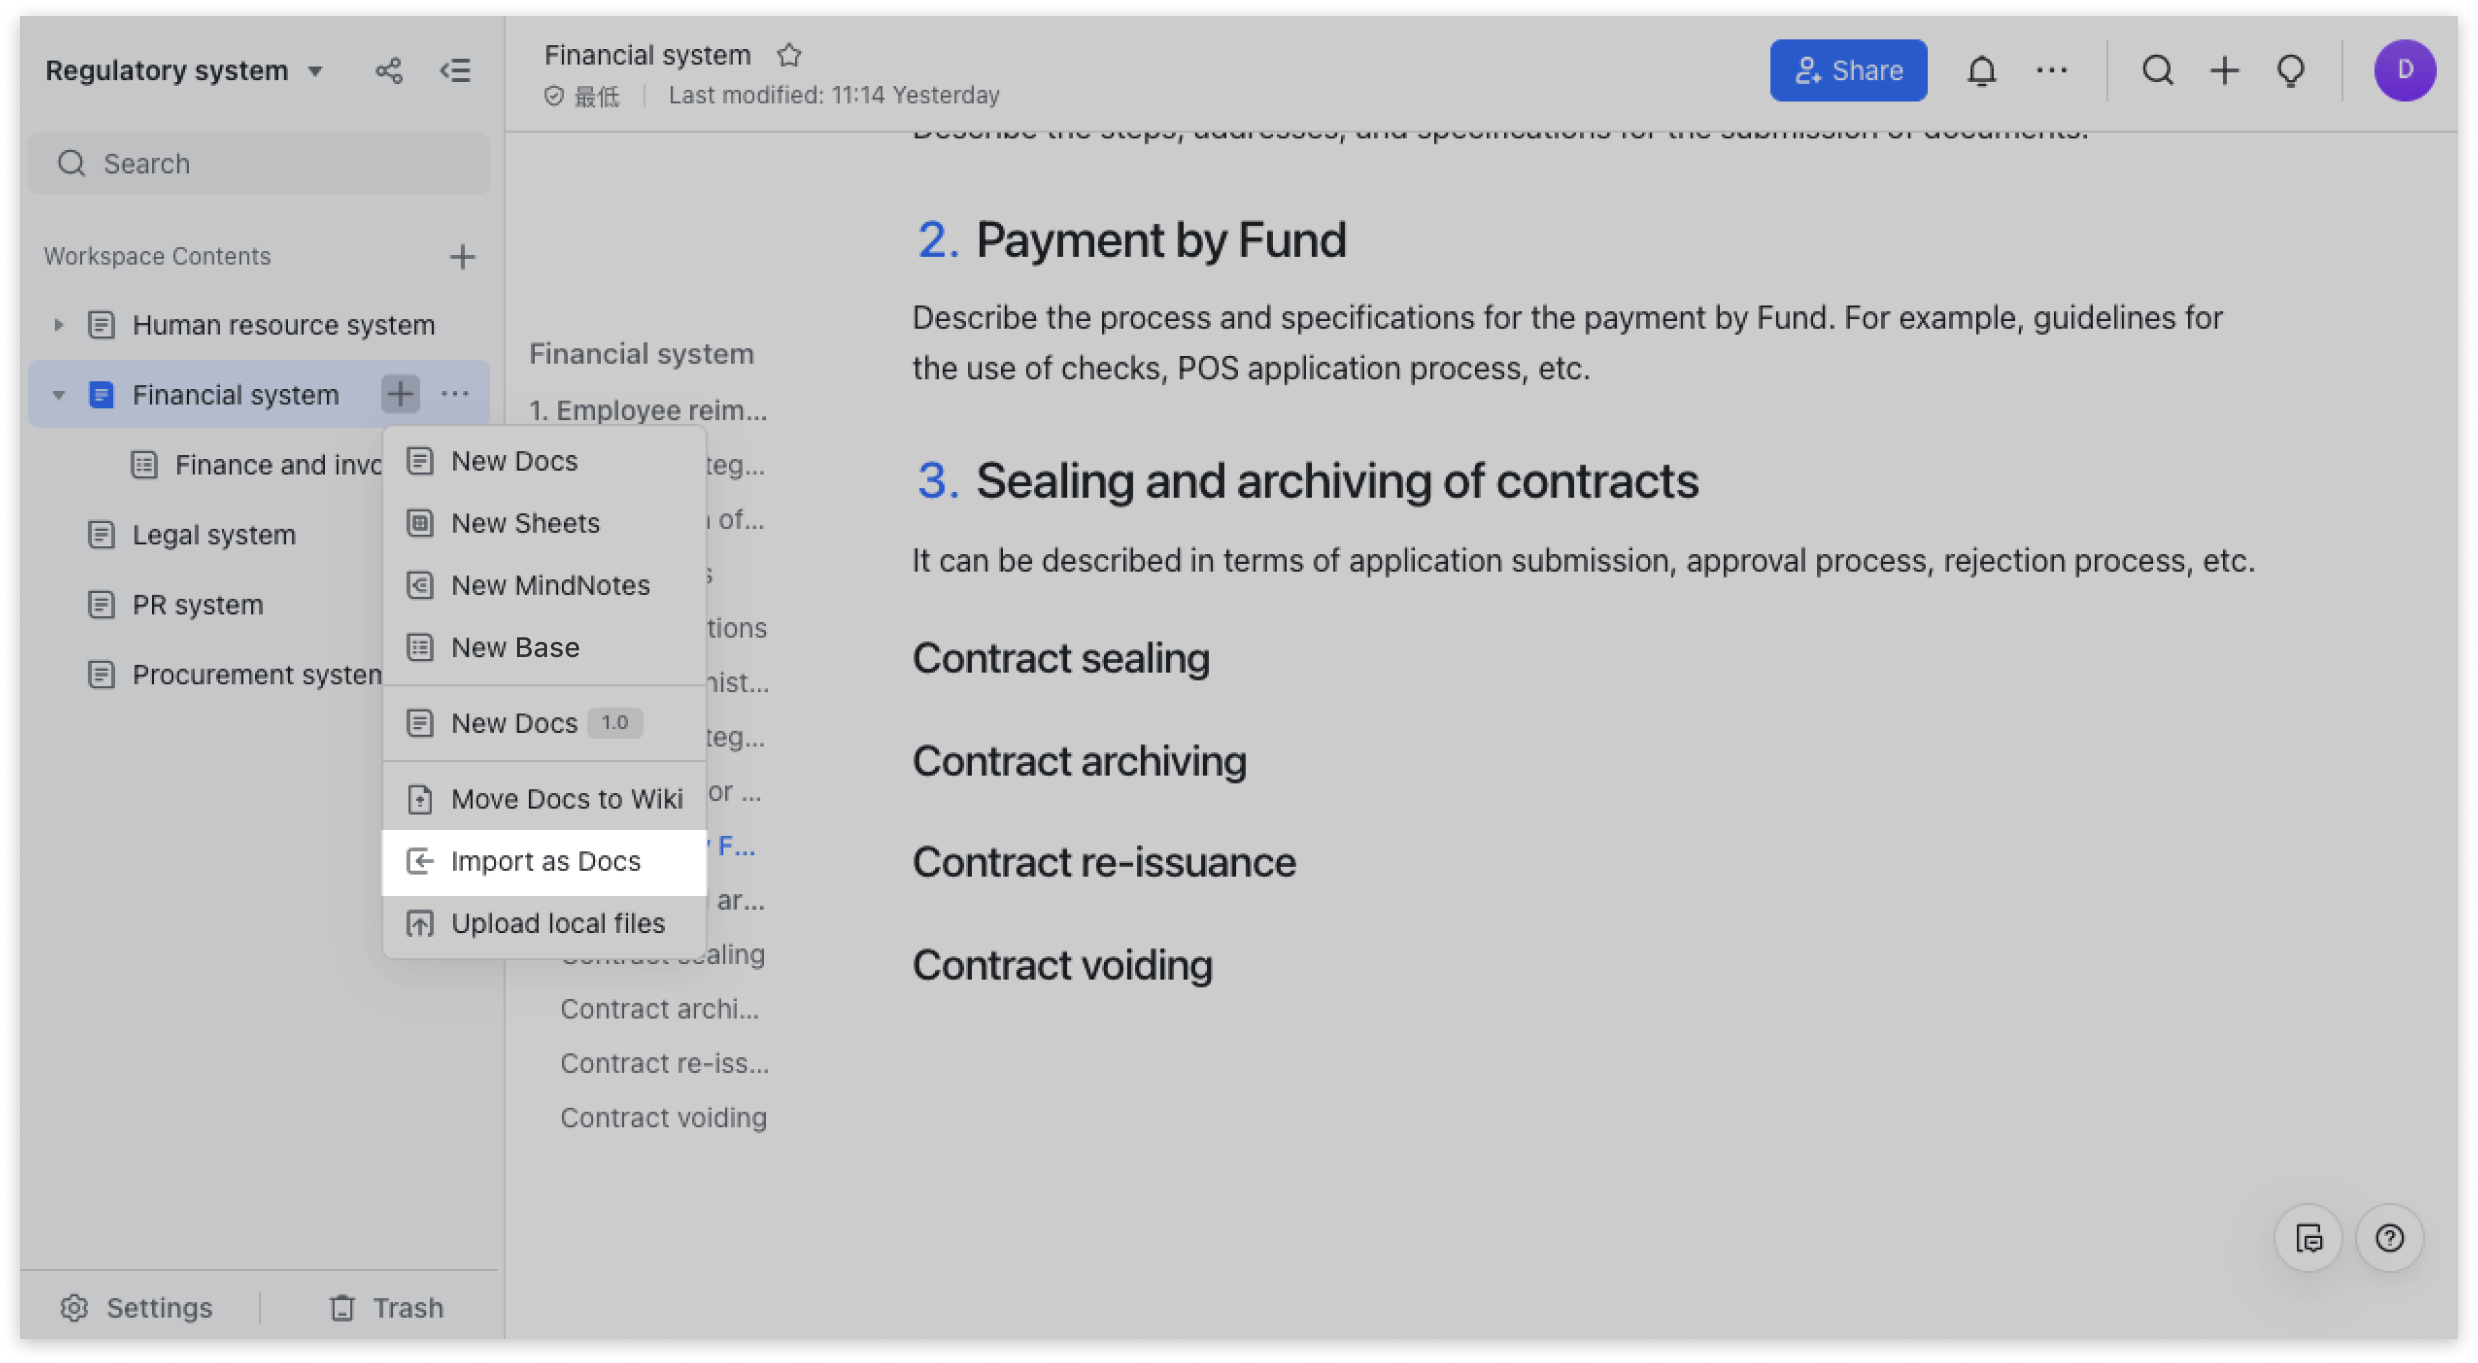This screenshot has height=1363, width=2478.
Task: Open the top-right more options ellipsis
Action: [x=2051, y=71]
